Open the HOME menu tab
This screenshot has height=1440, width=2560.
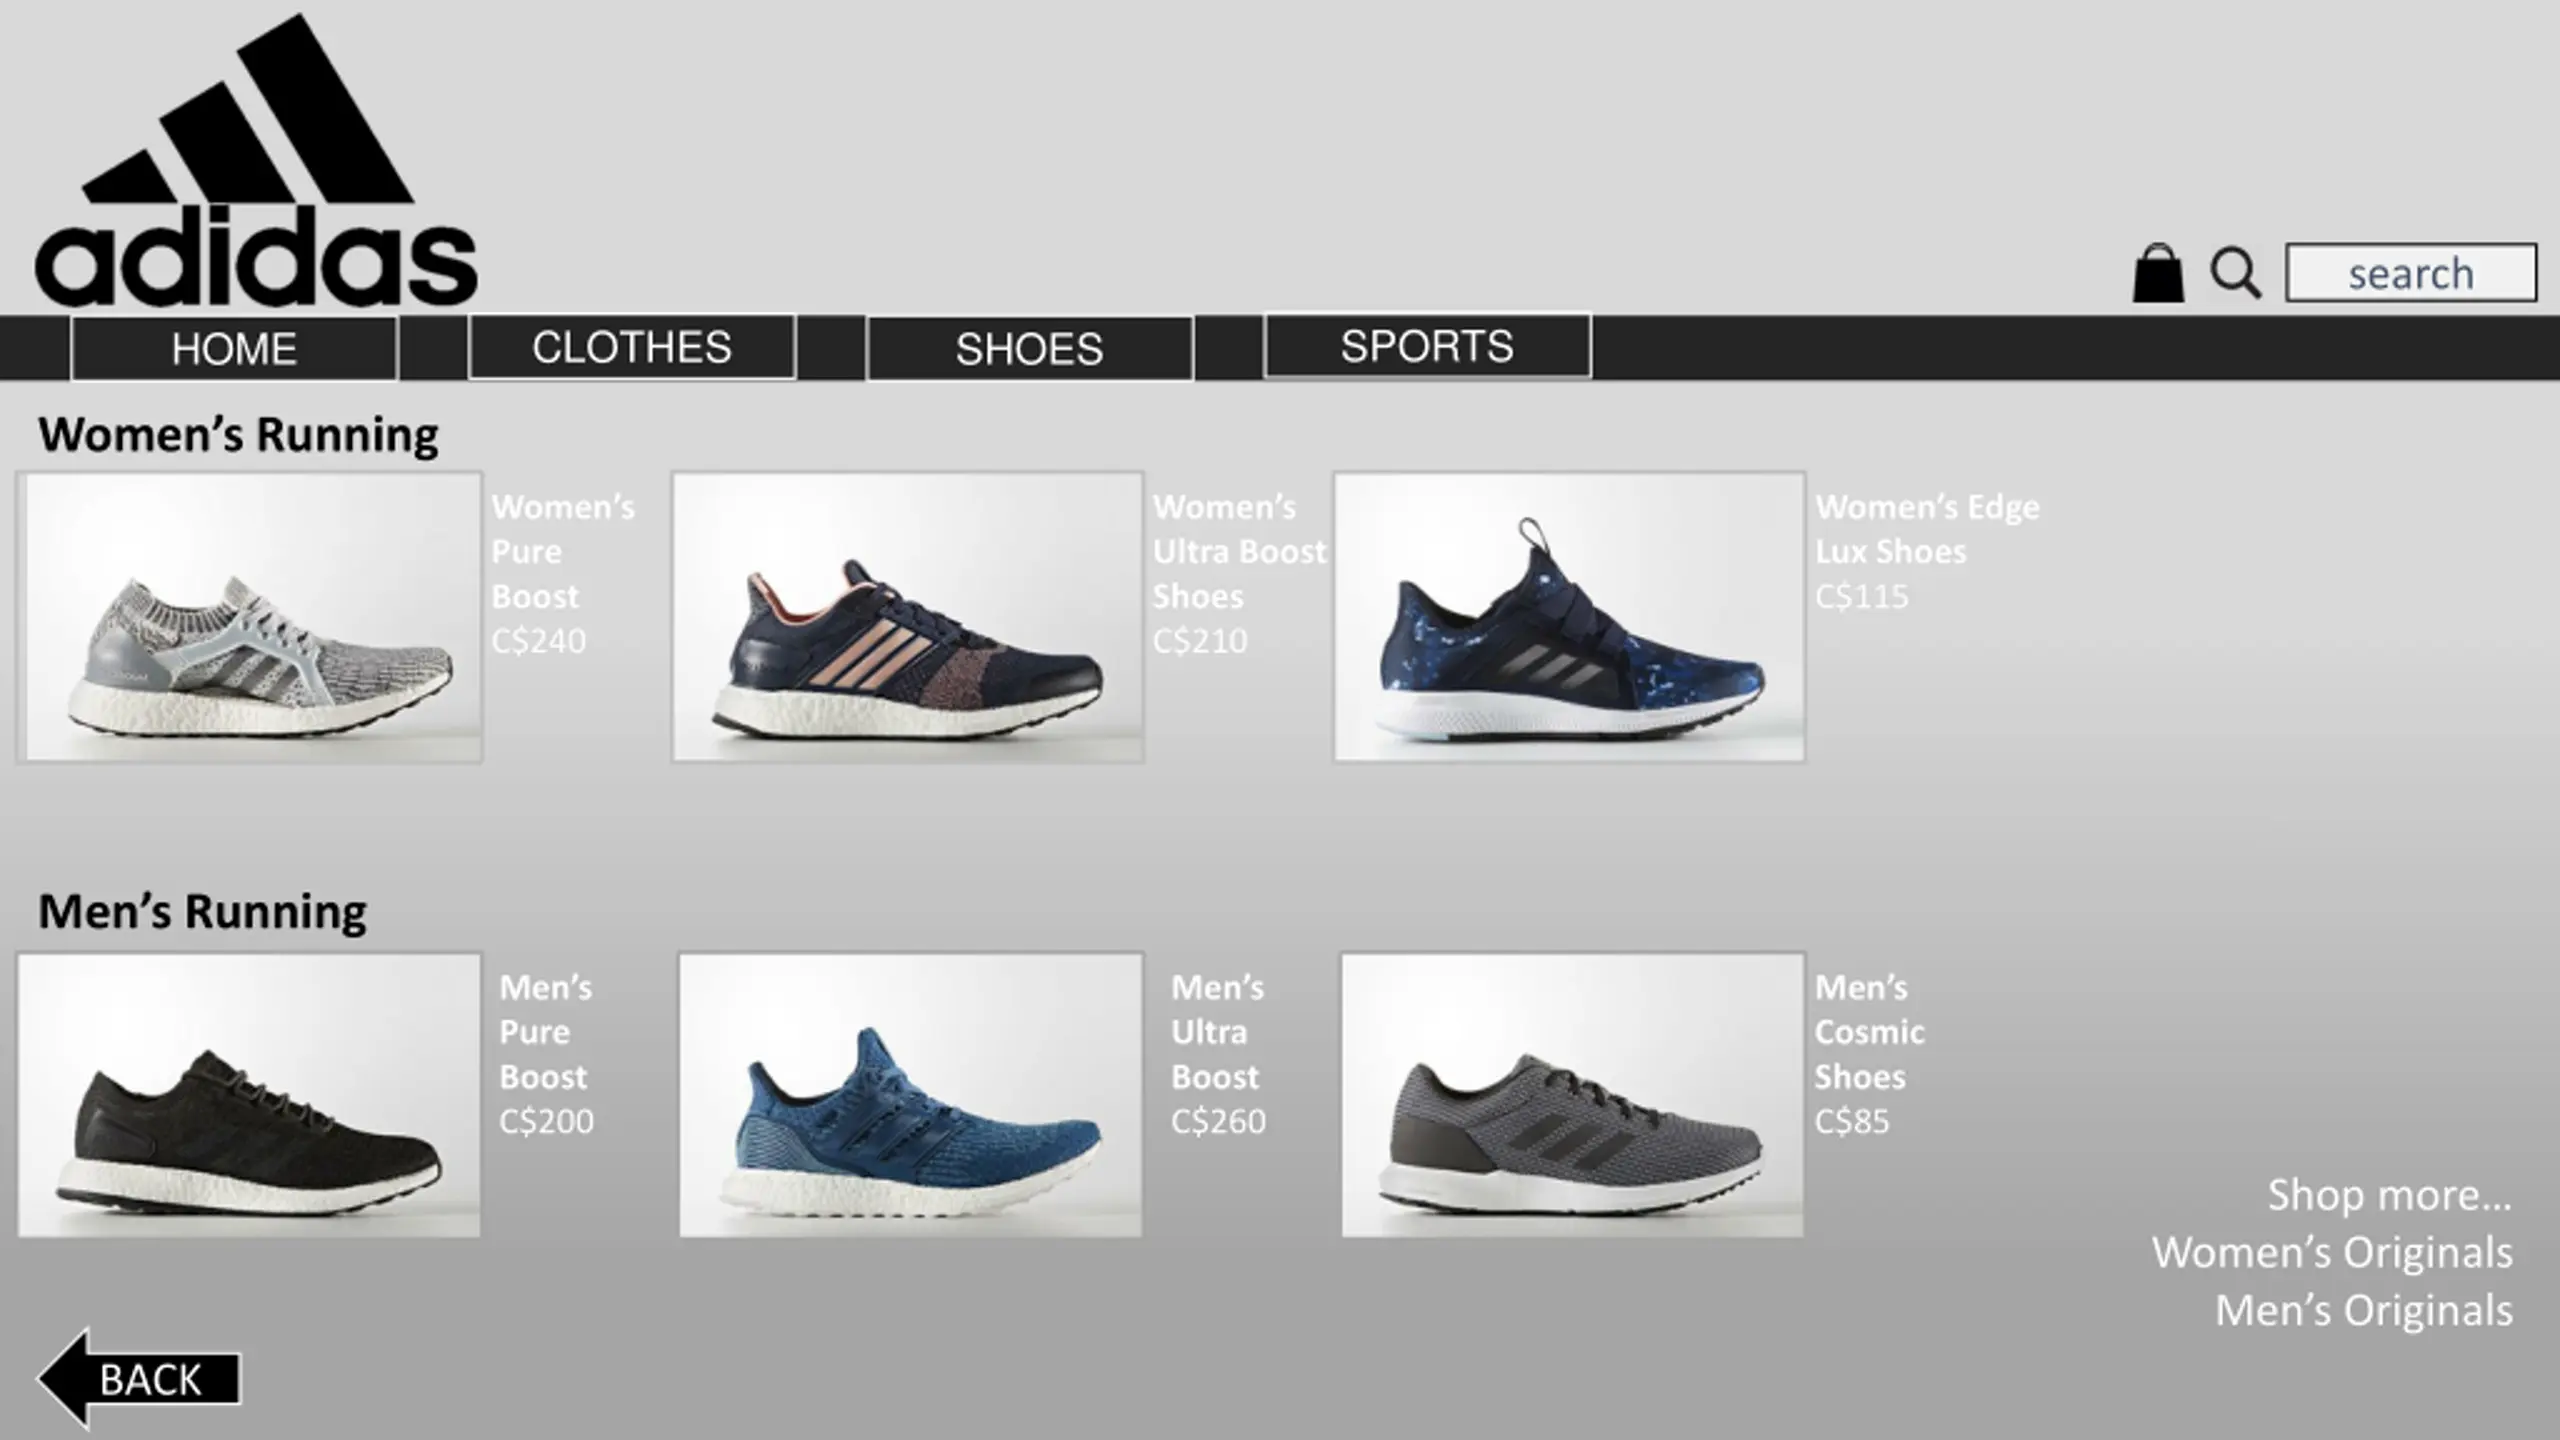(234, 349)
